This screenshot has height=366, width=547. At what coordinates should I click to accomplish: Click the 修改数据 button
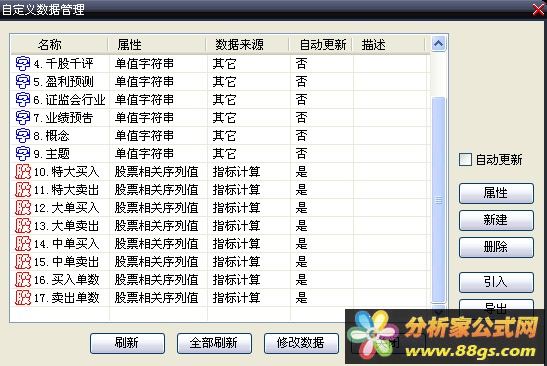pyautogui.click(x=301, y=343)
